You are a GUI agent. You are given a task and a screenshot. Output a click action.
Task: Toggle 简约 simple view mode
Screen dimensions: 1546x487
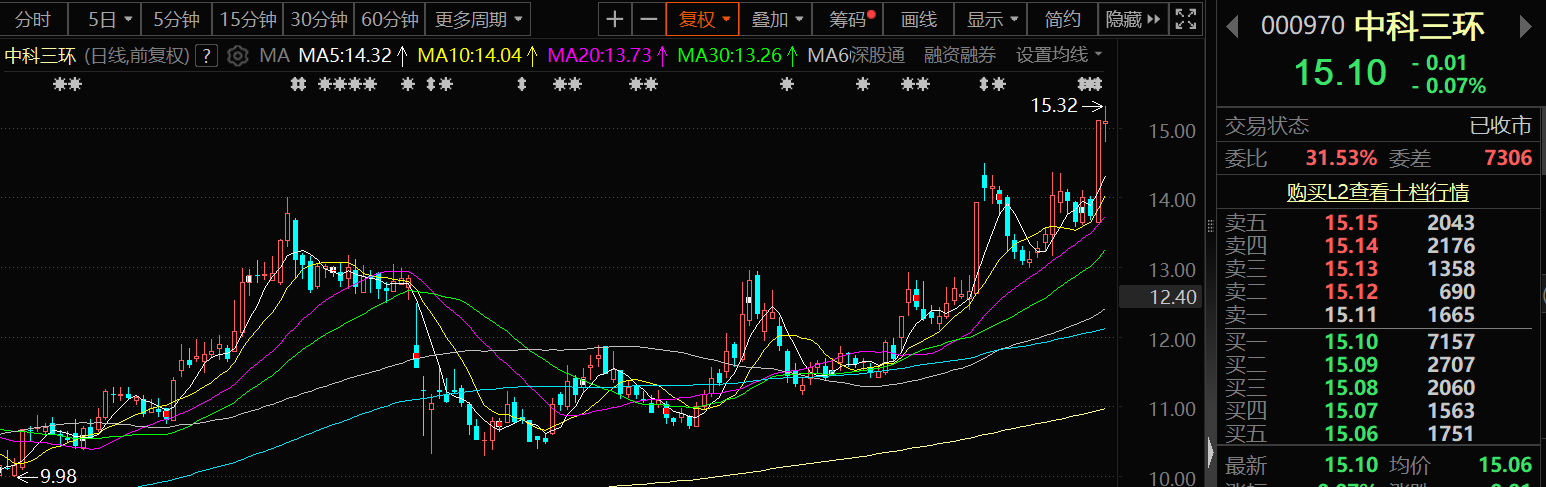point(1062,19)
